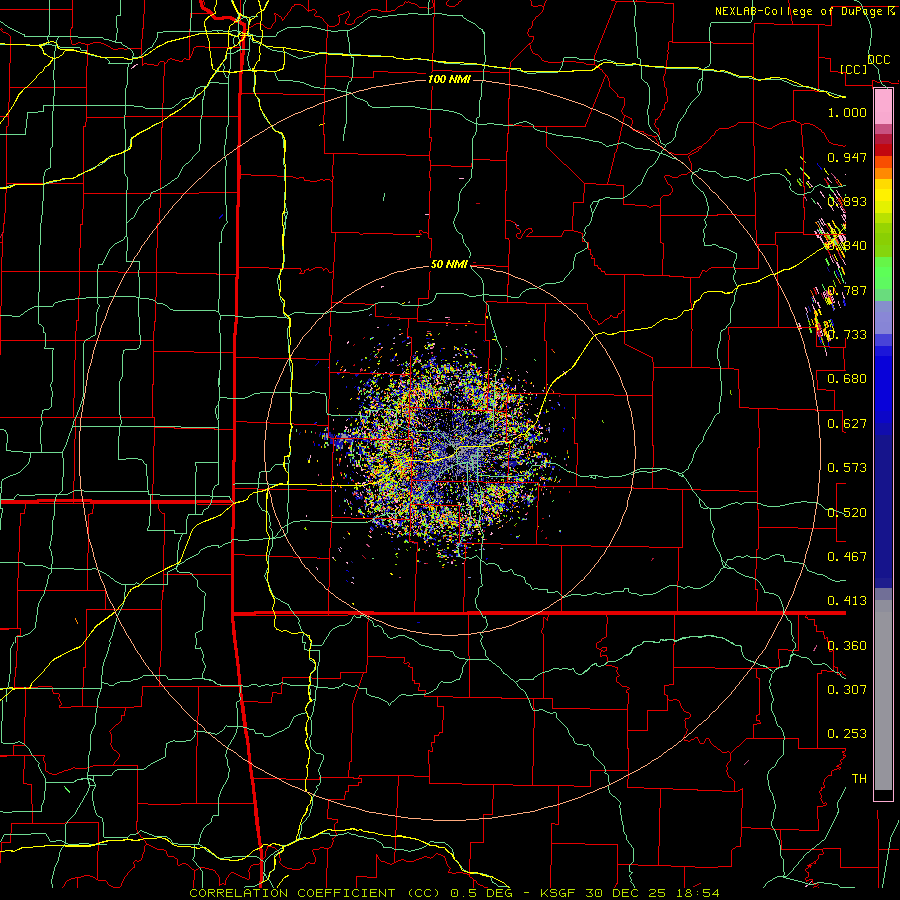The image size is (900, 900).
Task: Select the 0.307 scale value
Action: (847, 690)
